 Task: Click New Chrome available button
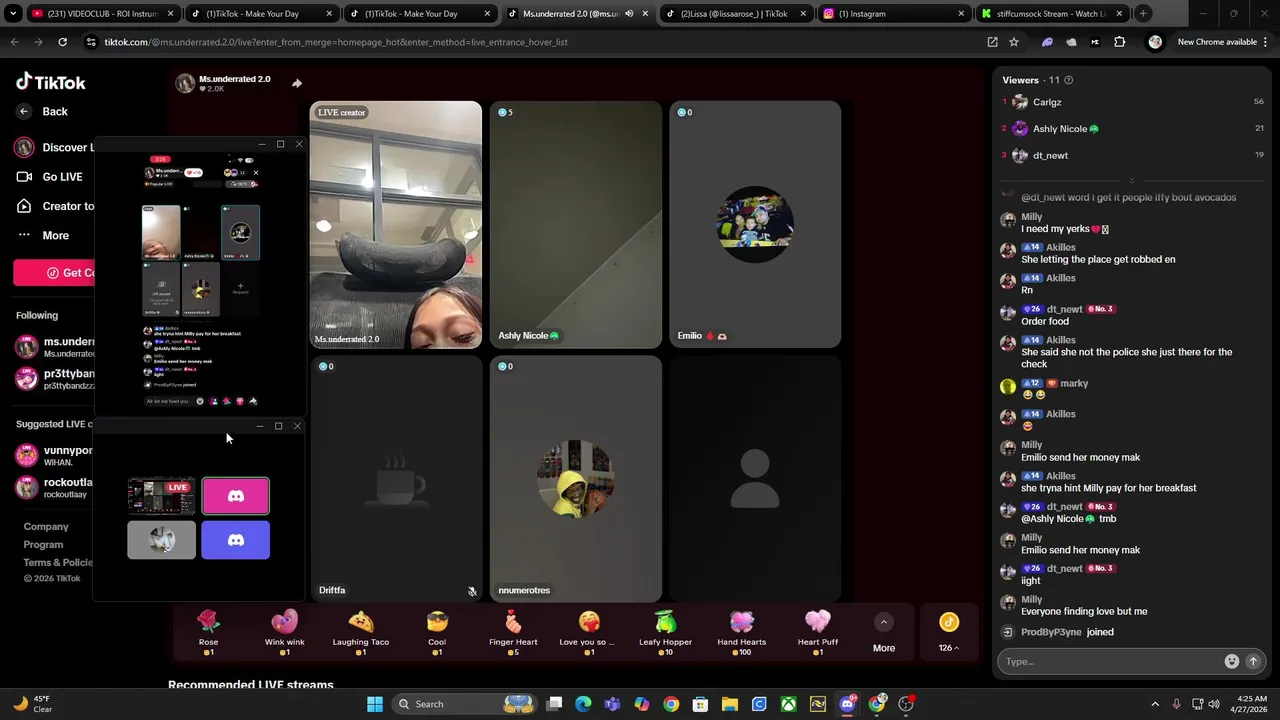click(x=1217, y=42)
